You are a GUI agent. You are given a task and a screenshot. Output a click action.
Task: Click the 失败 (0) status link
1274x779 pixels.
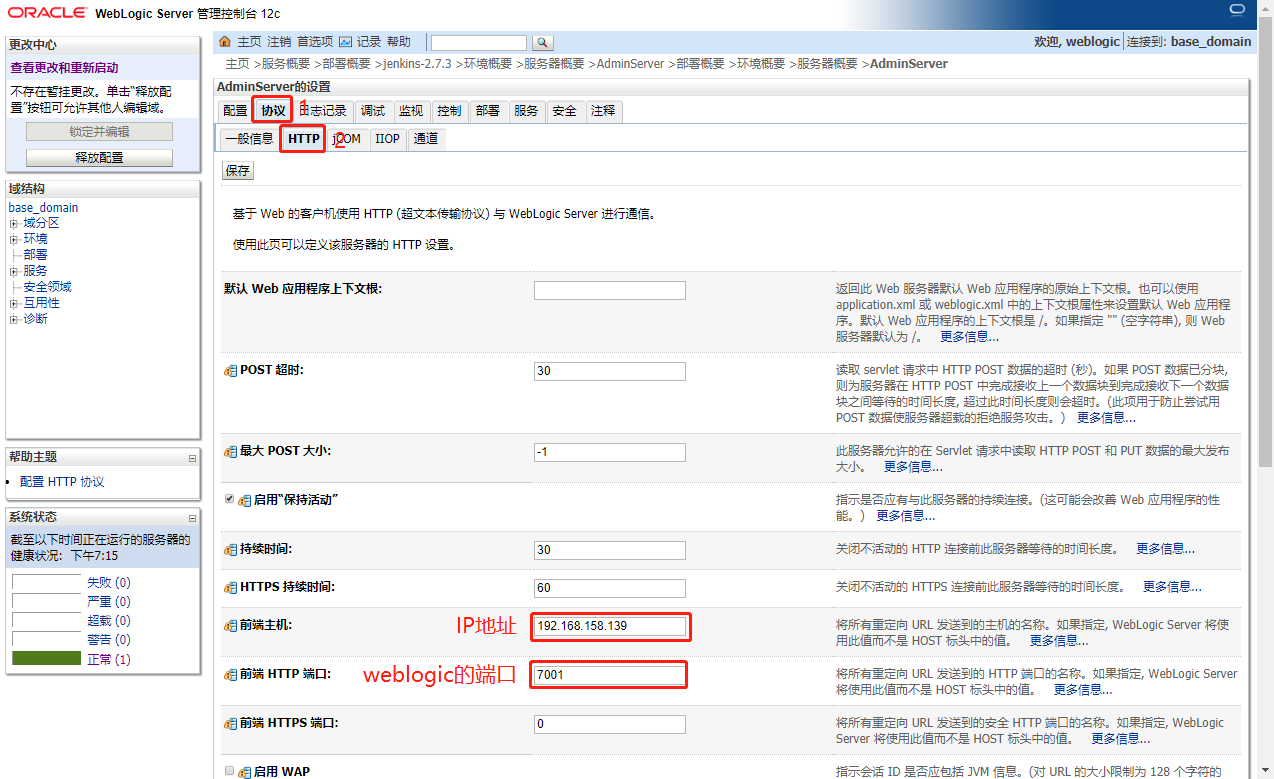[109, 583]
